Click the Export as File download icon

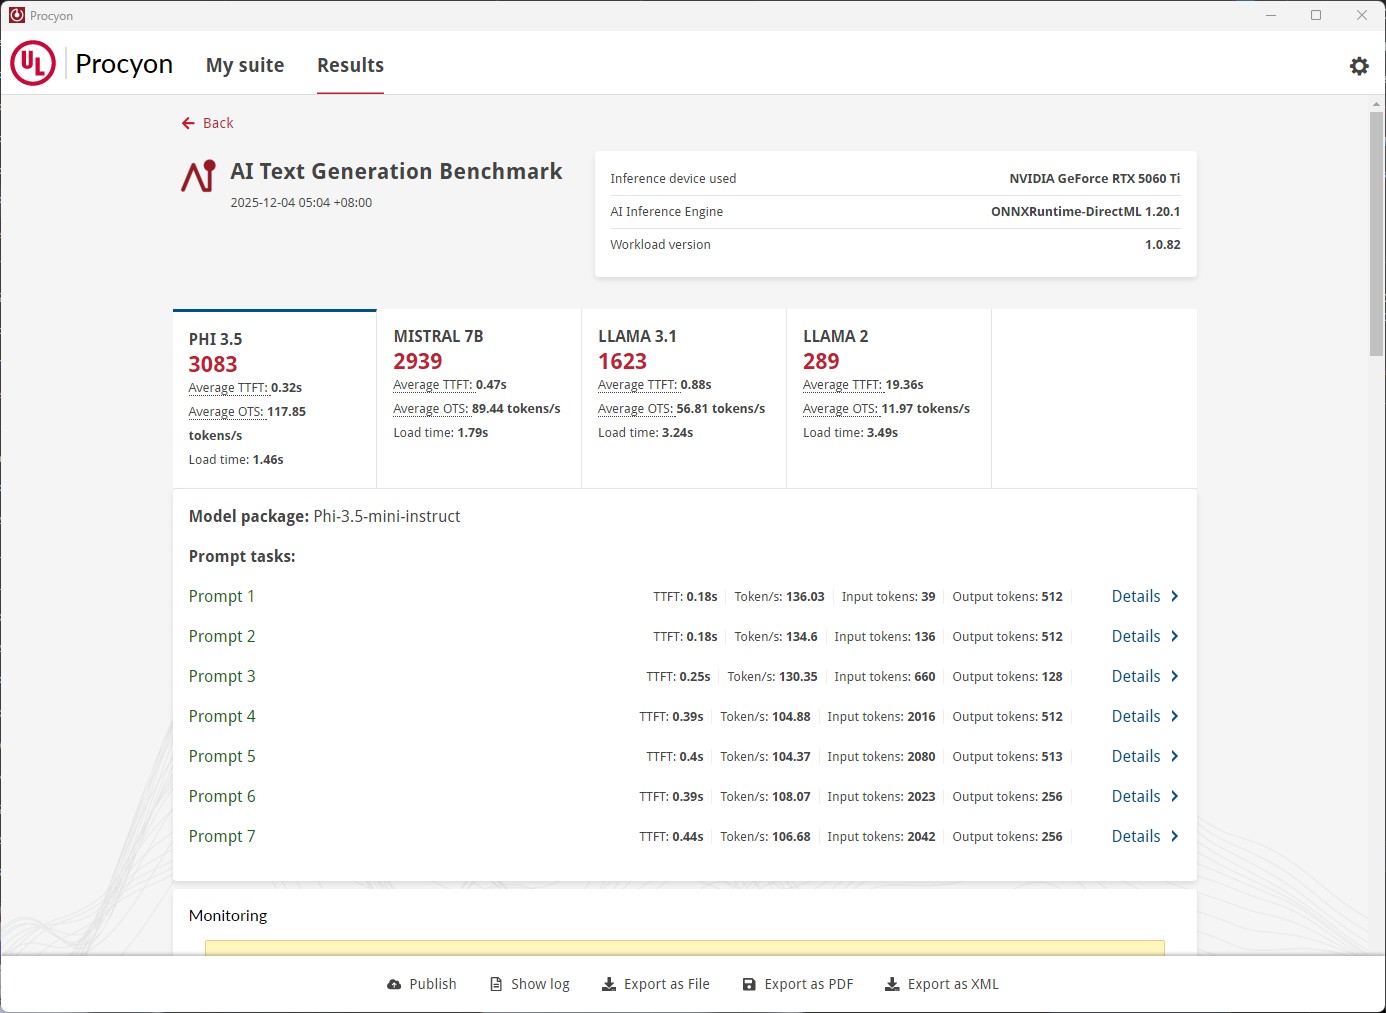[x=609, y=985]
